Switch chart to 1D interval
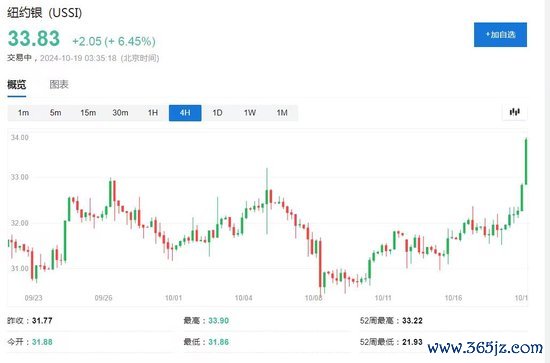This screenshot has width=550, height=363. click(217, 113)
